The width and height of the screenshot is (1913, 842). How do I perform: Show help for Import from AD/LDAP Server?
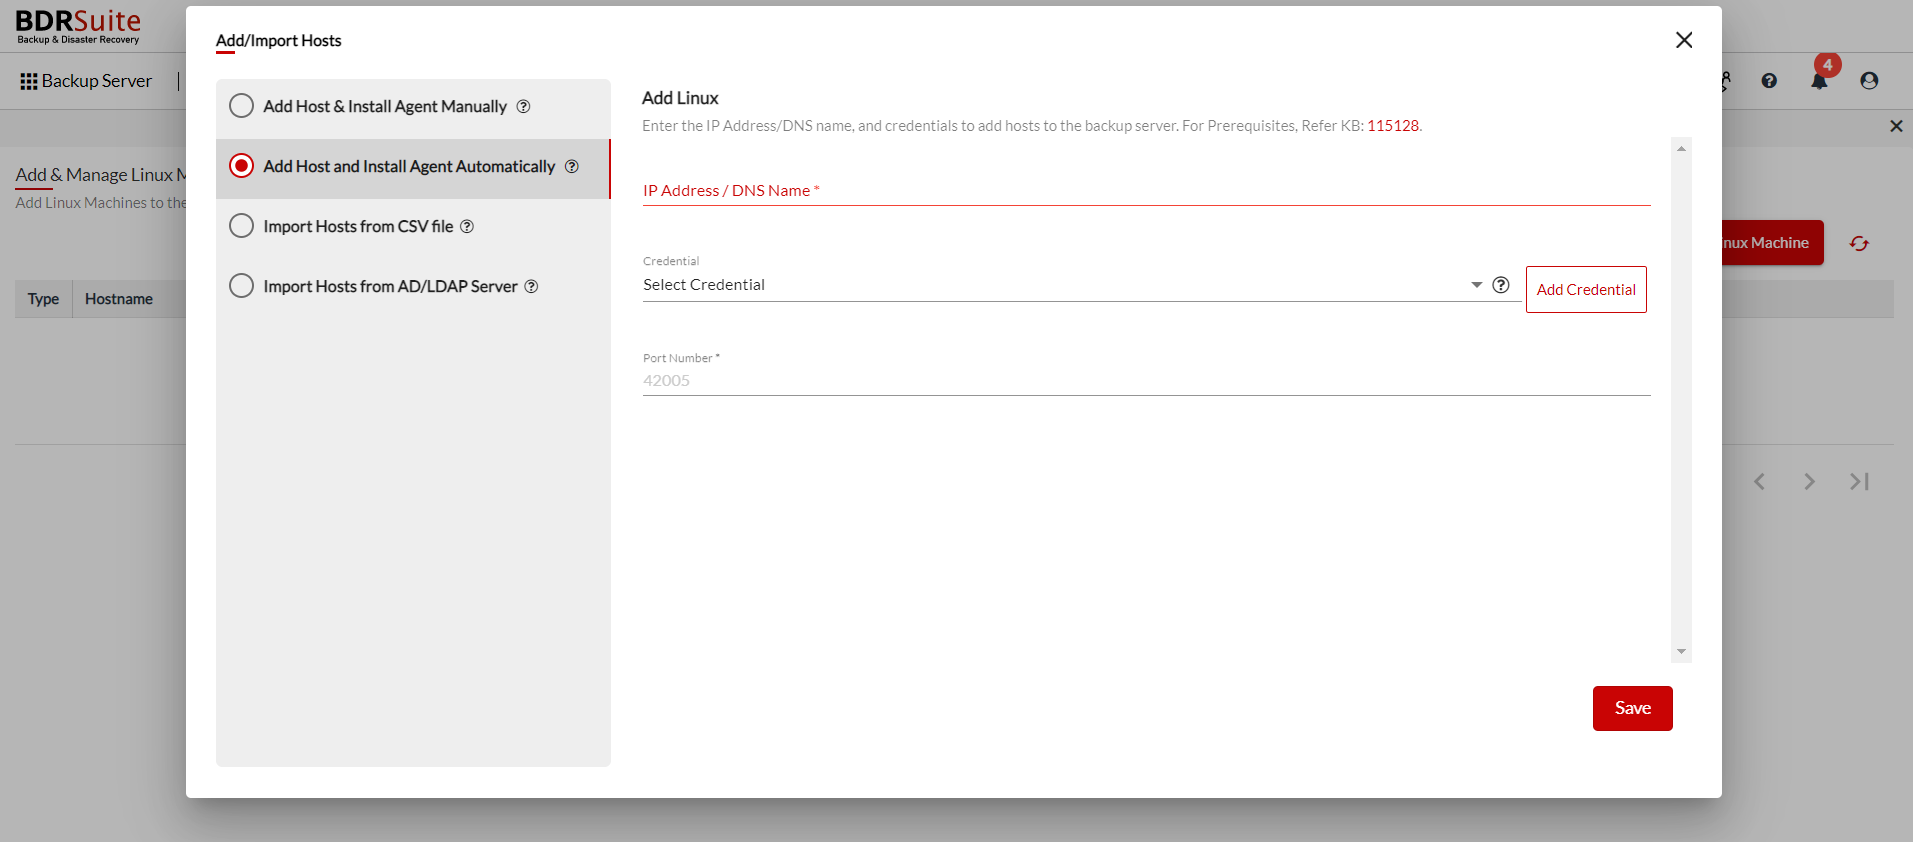tap(531, 286)
